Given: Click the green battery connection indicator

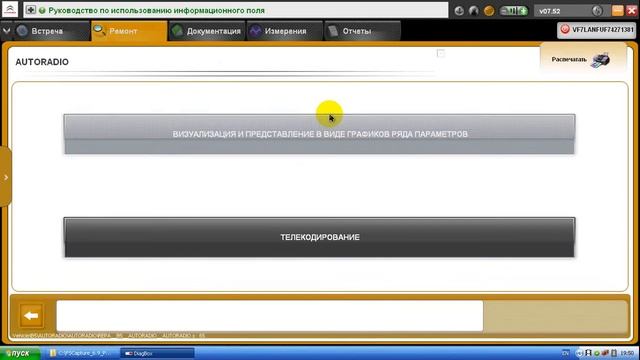Looking at the screenshot, I should (514, 11).
